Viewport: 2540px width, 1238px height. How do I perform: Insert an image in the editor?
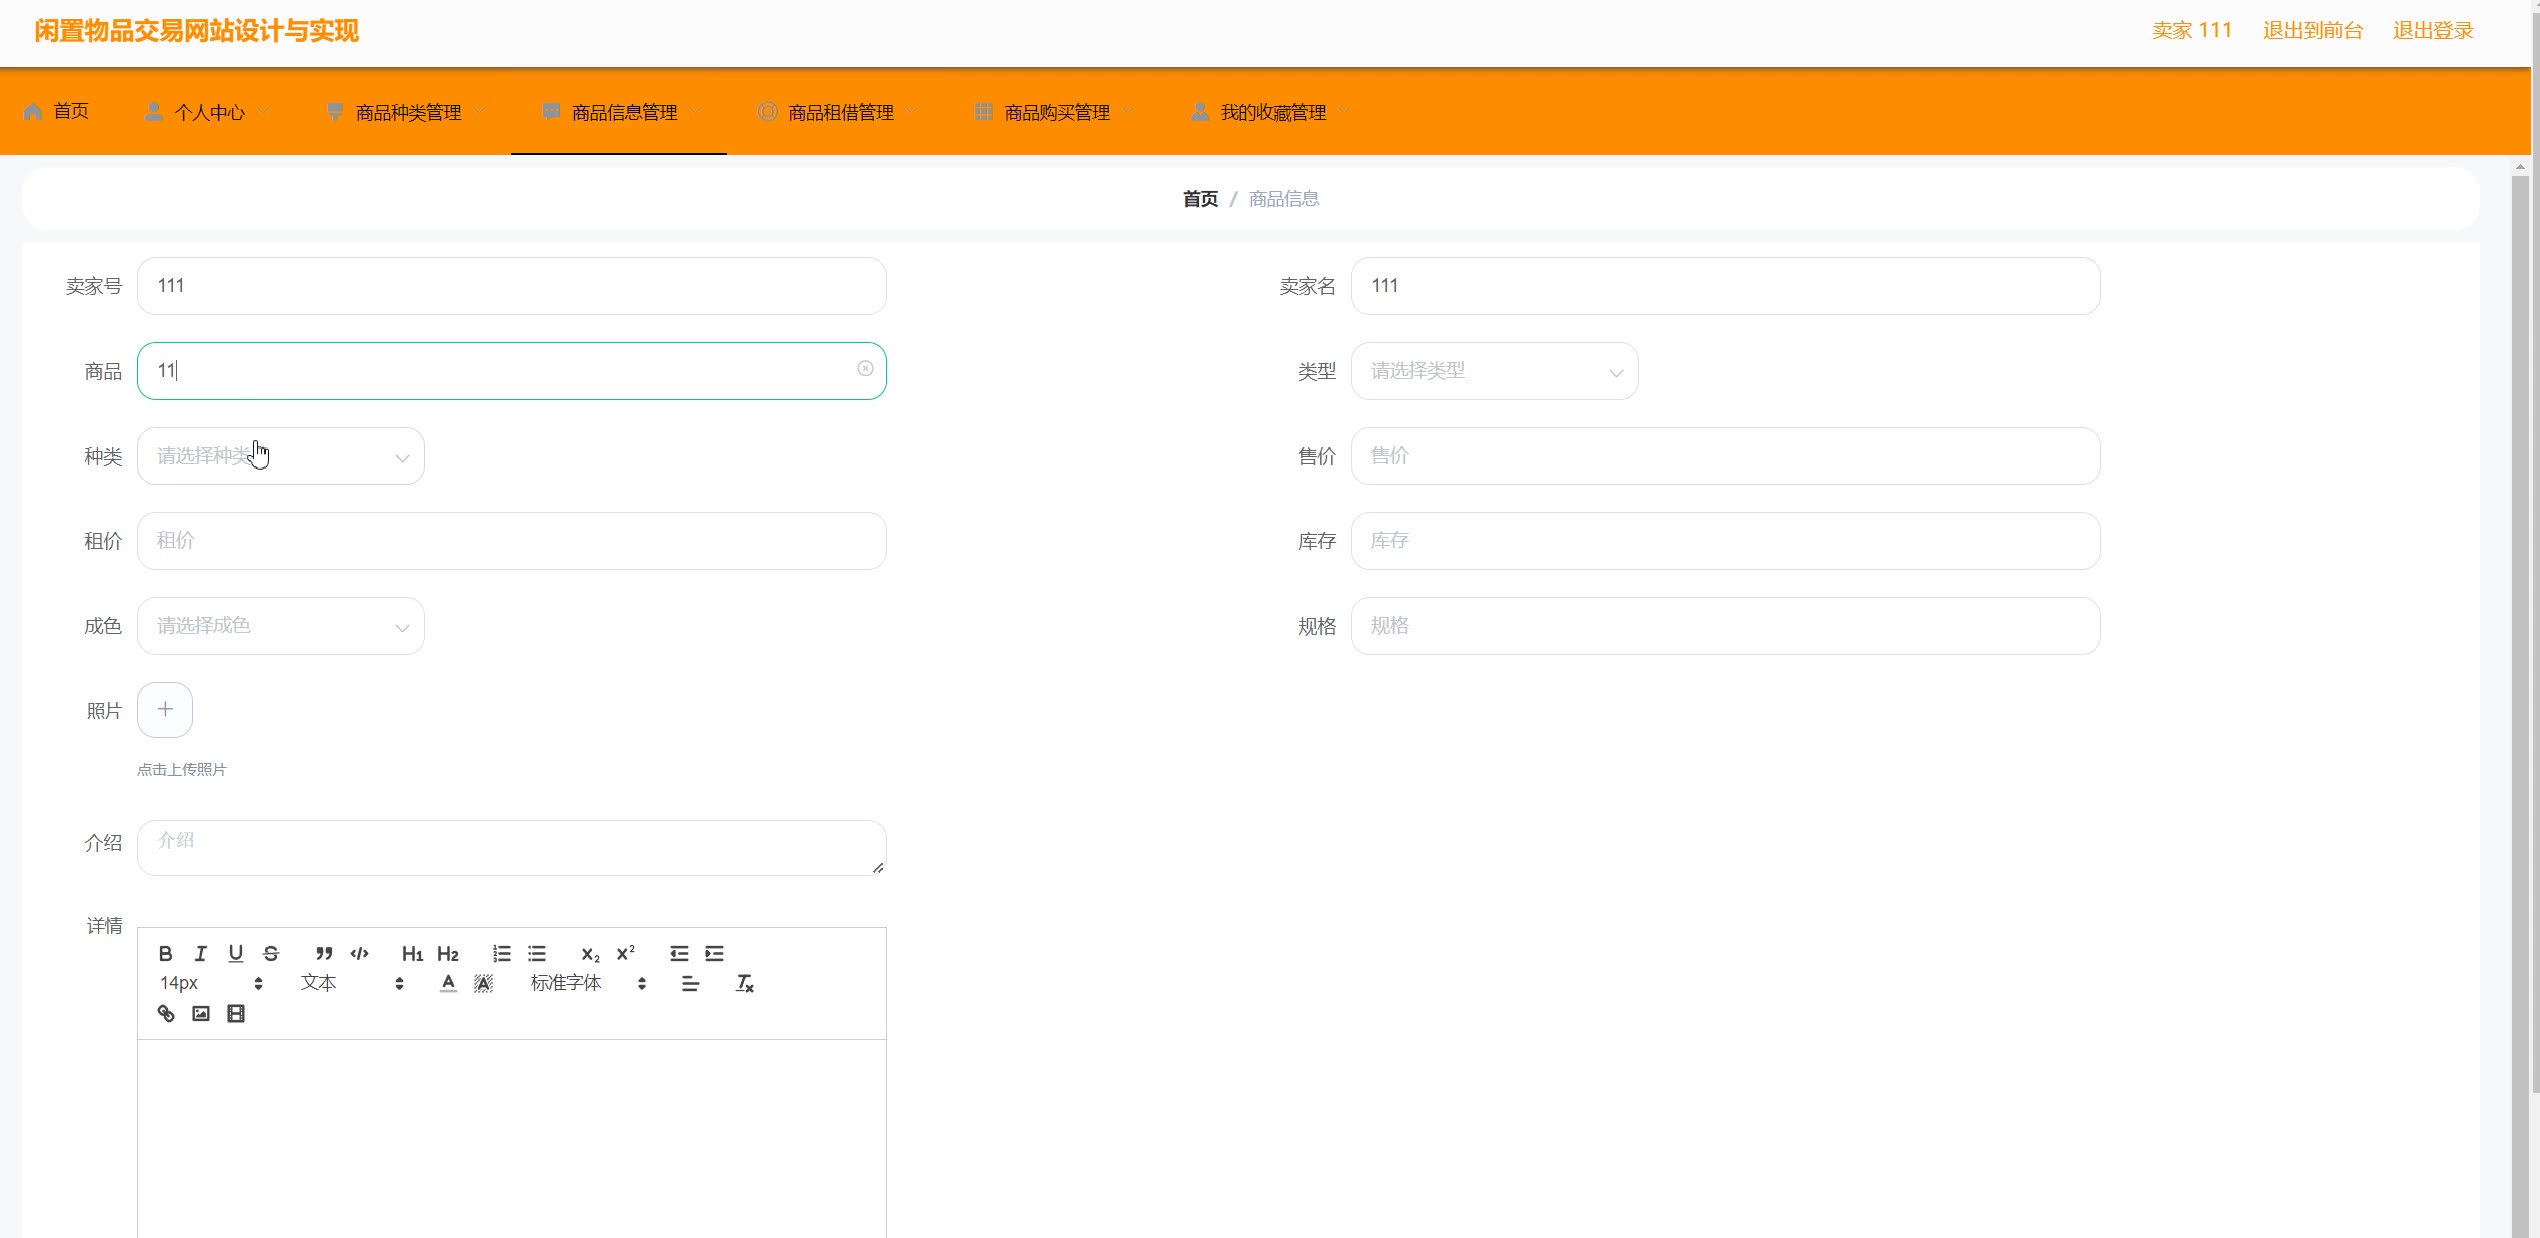point(201,1013)
